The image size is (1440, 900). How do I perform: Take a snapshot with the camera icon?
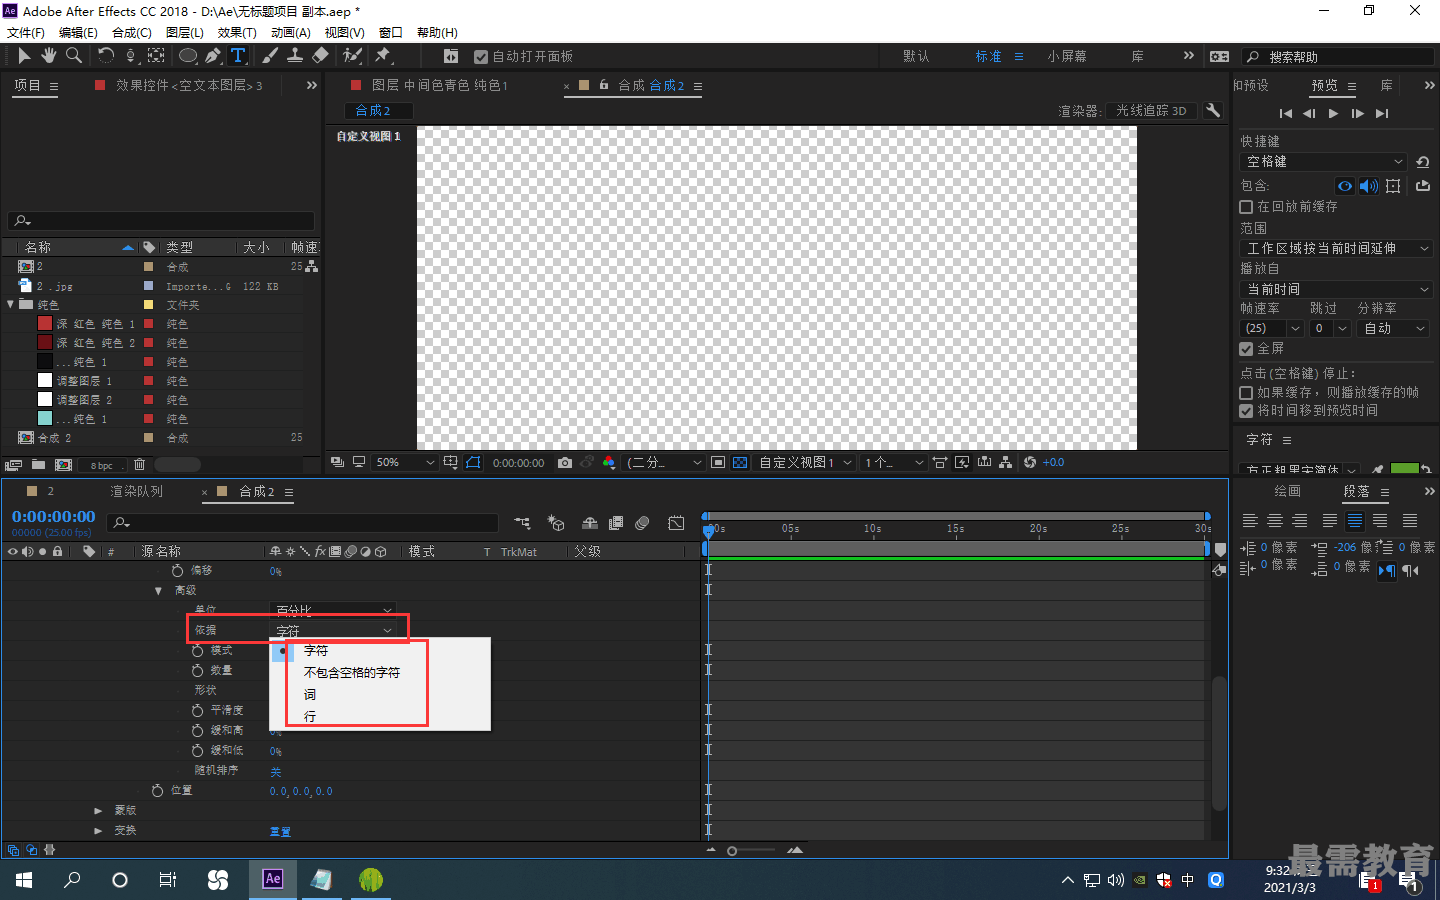point(565,462)
